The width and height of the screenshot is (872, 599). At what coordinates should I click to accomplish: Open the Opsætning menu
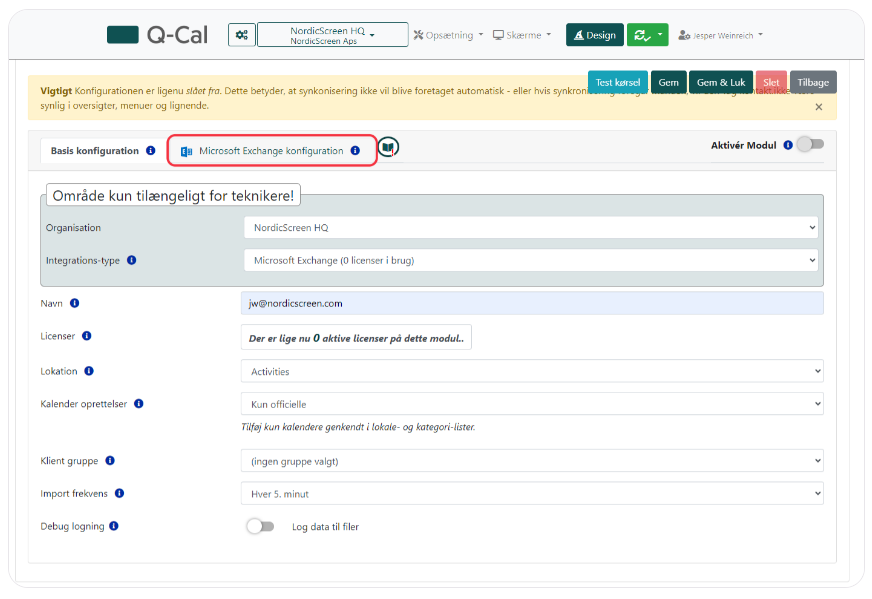(x=448, y=35)
